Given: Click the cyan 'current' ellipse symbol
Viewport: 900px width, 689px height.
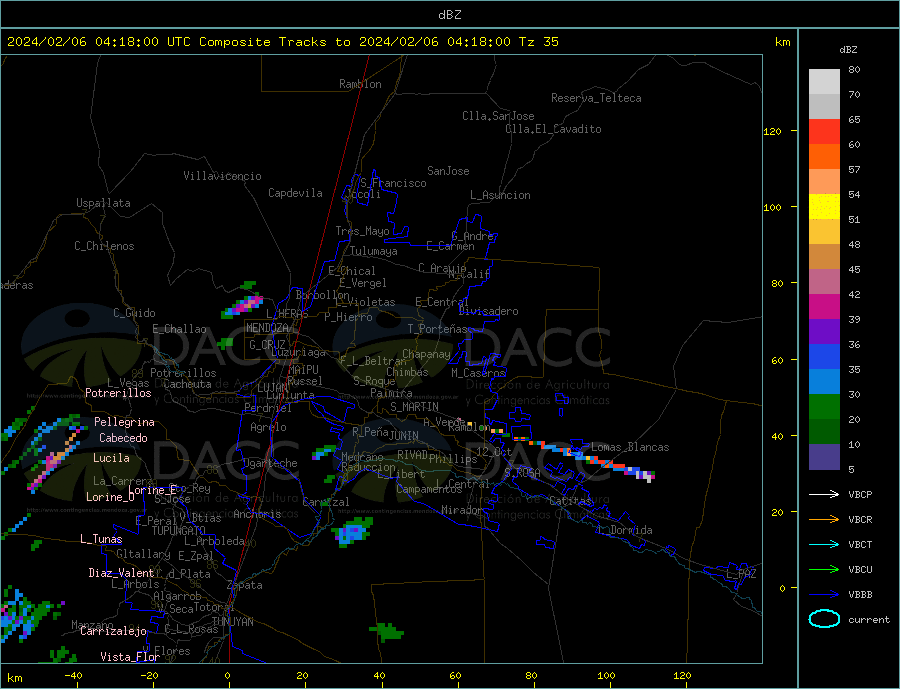Looking at the screenshot, I should (824, 619).
